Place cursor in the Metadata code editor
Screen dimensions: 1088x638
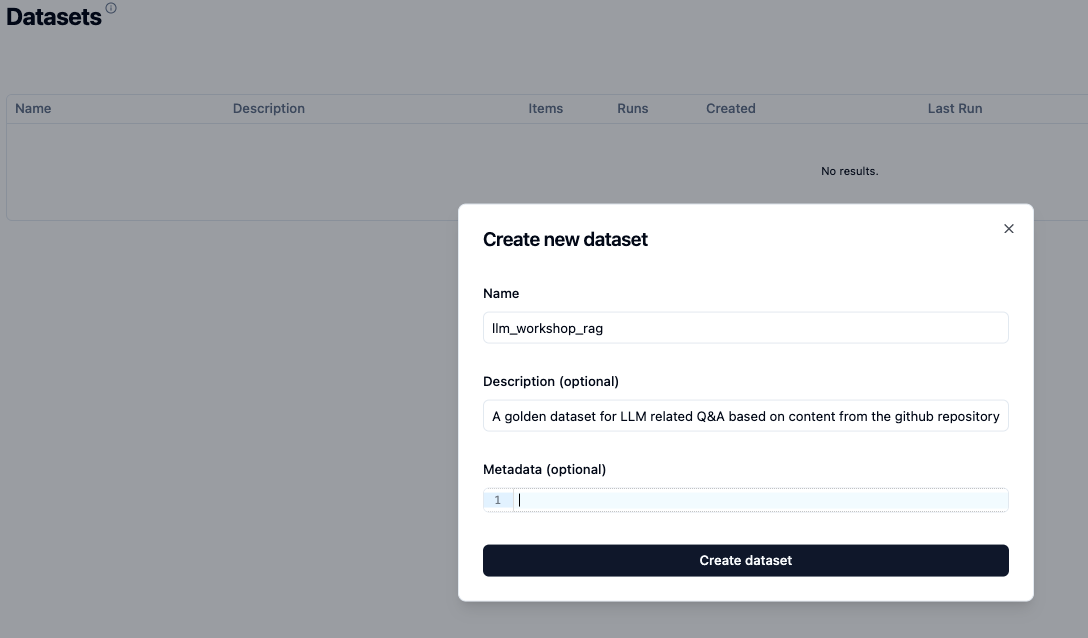(760, 500)
